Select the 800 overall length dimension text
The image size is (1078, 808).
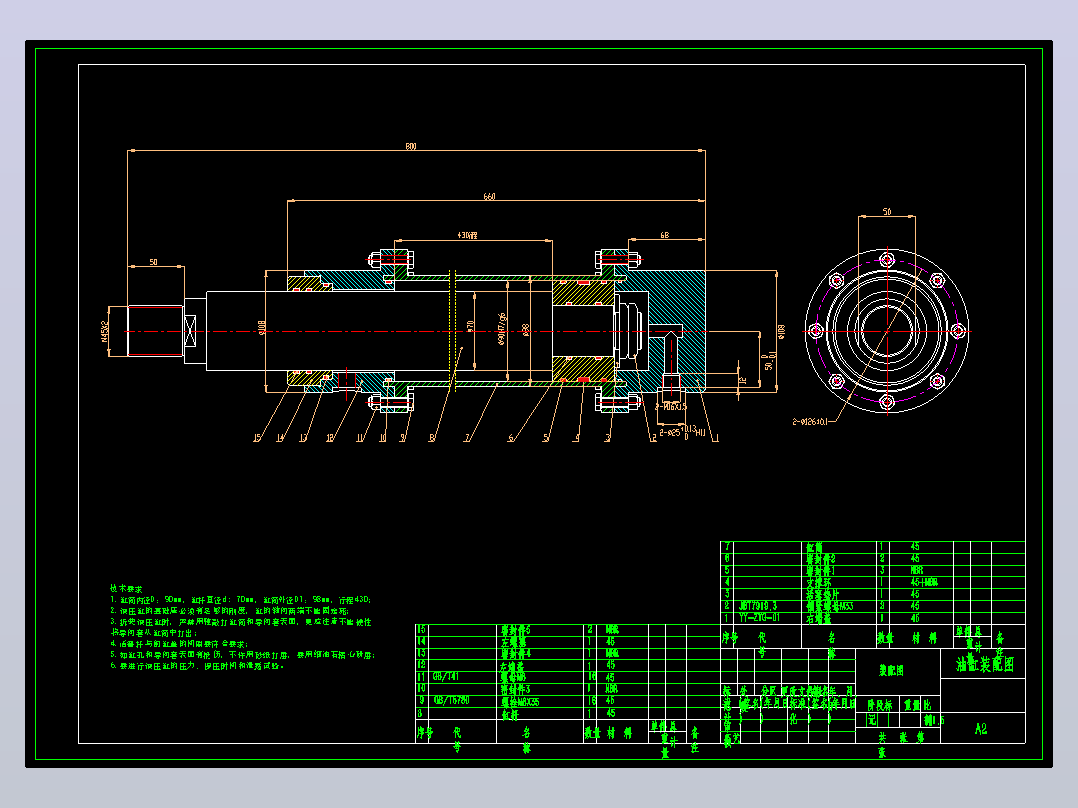click(x=410, y=146)
